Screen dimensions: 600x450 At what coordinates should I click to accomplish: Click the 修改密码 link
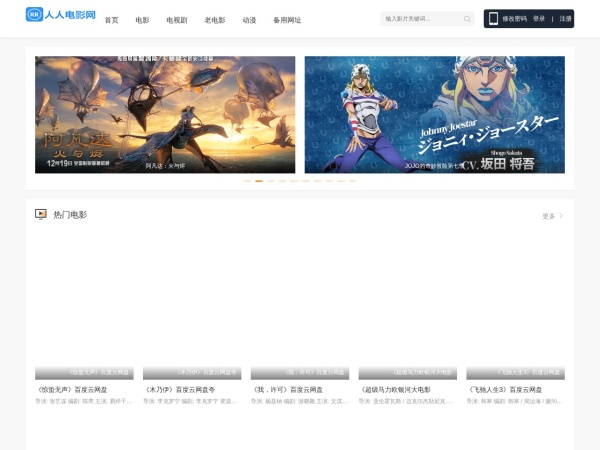click(x=514, y=19)
